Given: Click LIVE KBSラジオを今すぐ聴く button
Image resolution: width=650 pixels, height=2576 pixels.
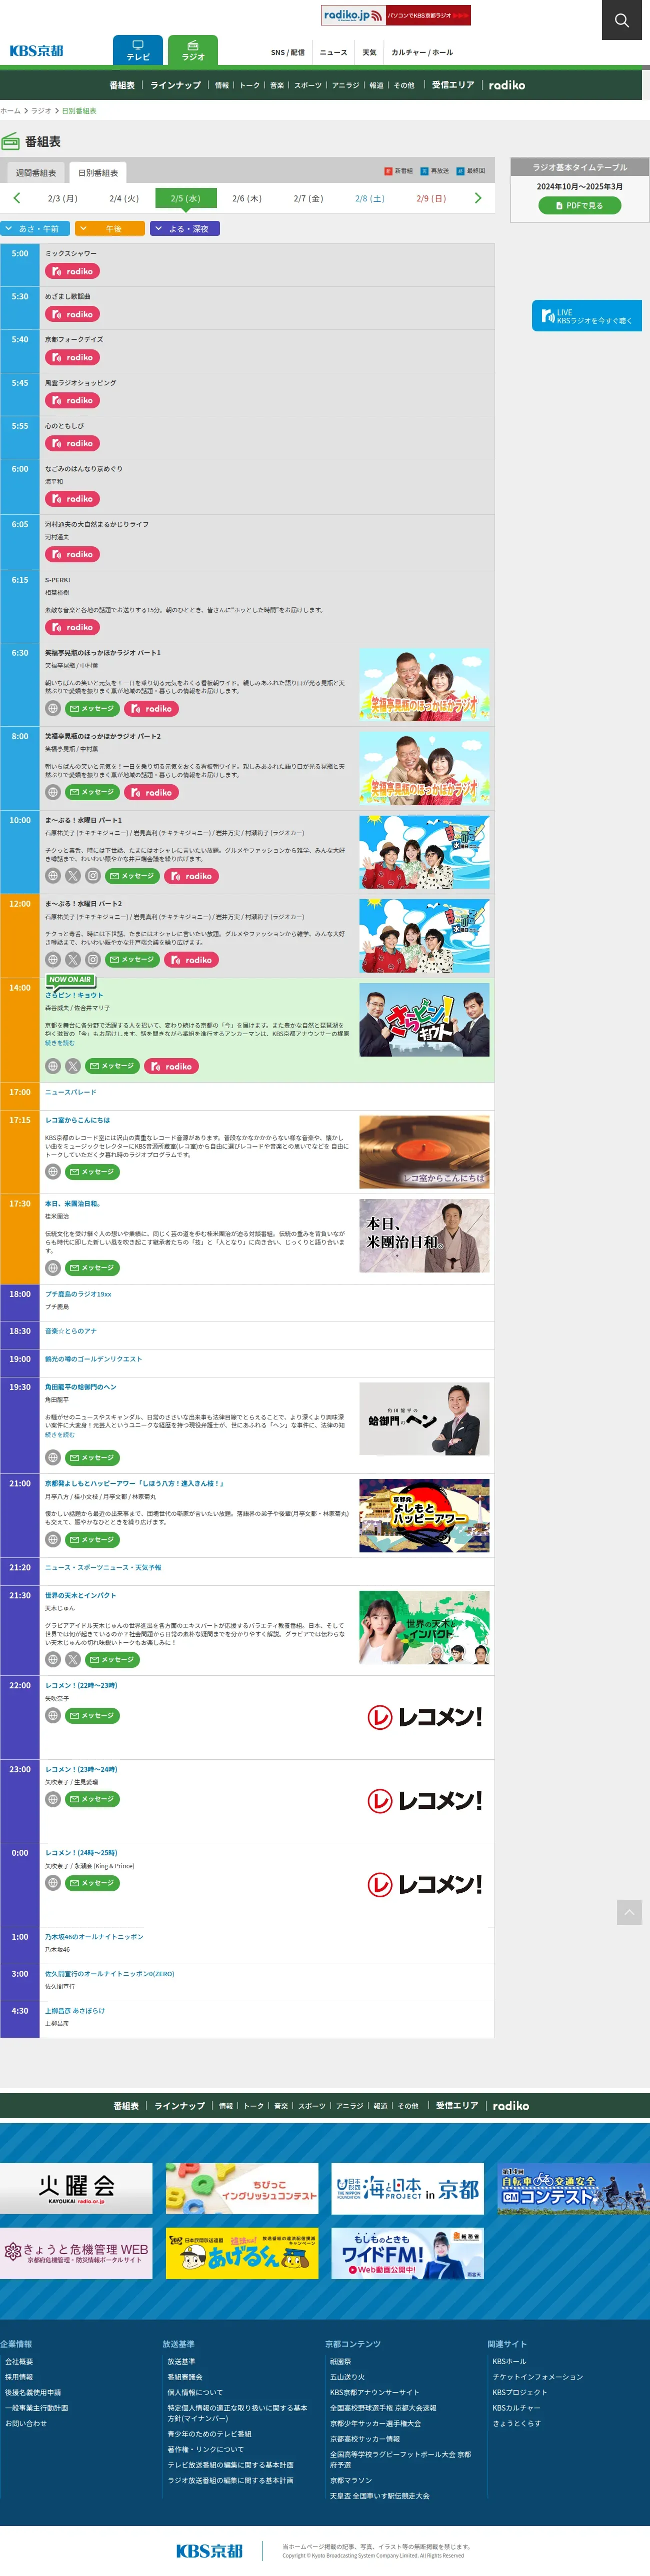Looking at the screenshot, I should [587, 316].
